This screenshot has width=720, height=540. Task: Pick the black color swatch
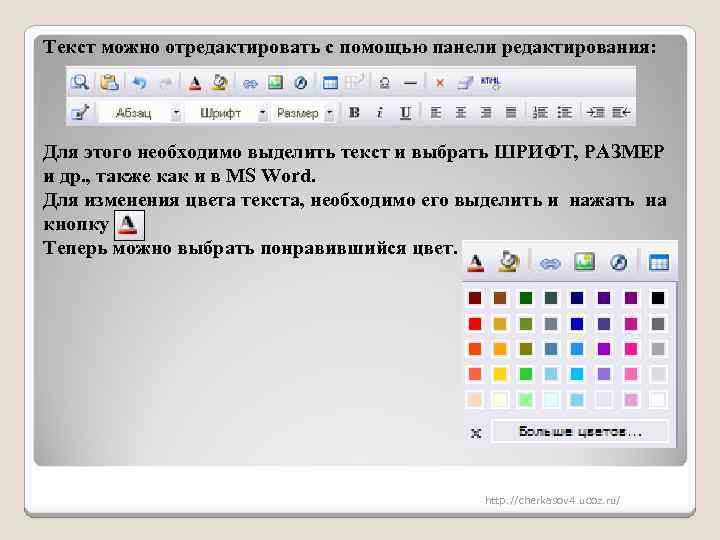tap(658, 298)
